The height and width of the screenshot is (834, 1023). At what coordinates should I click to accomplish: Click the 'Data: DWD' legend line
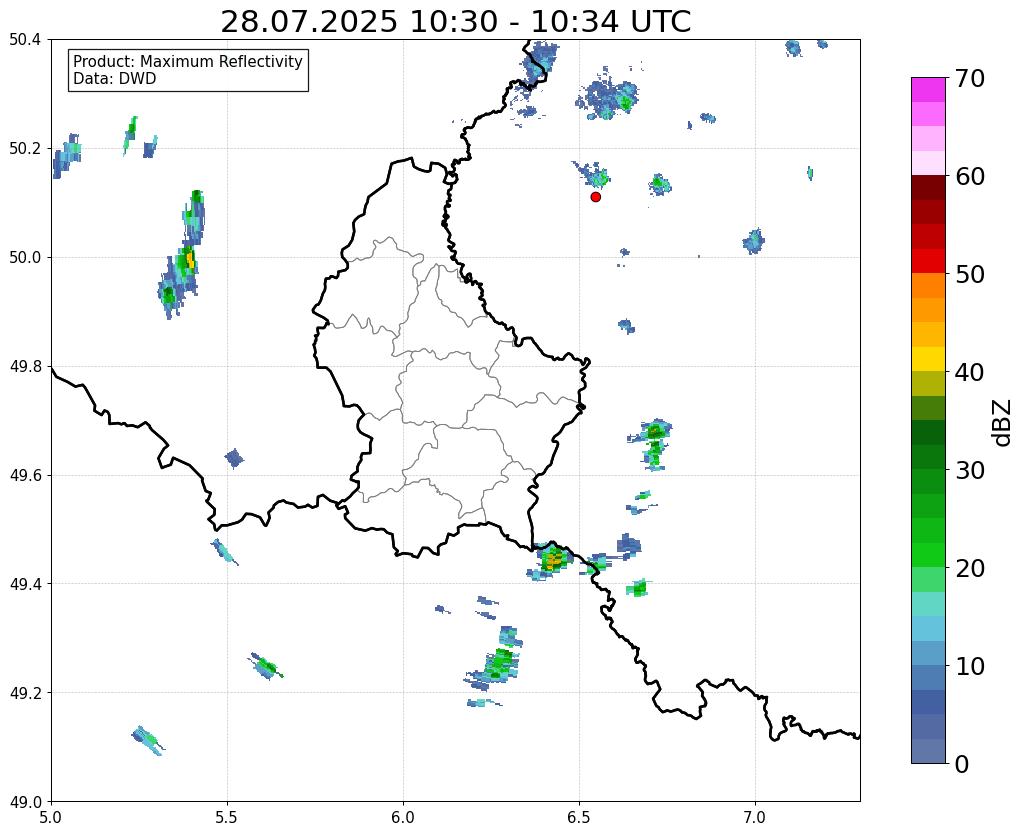point(115,79)
